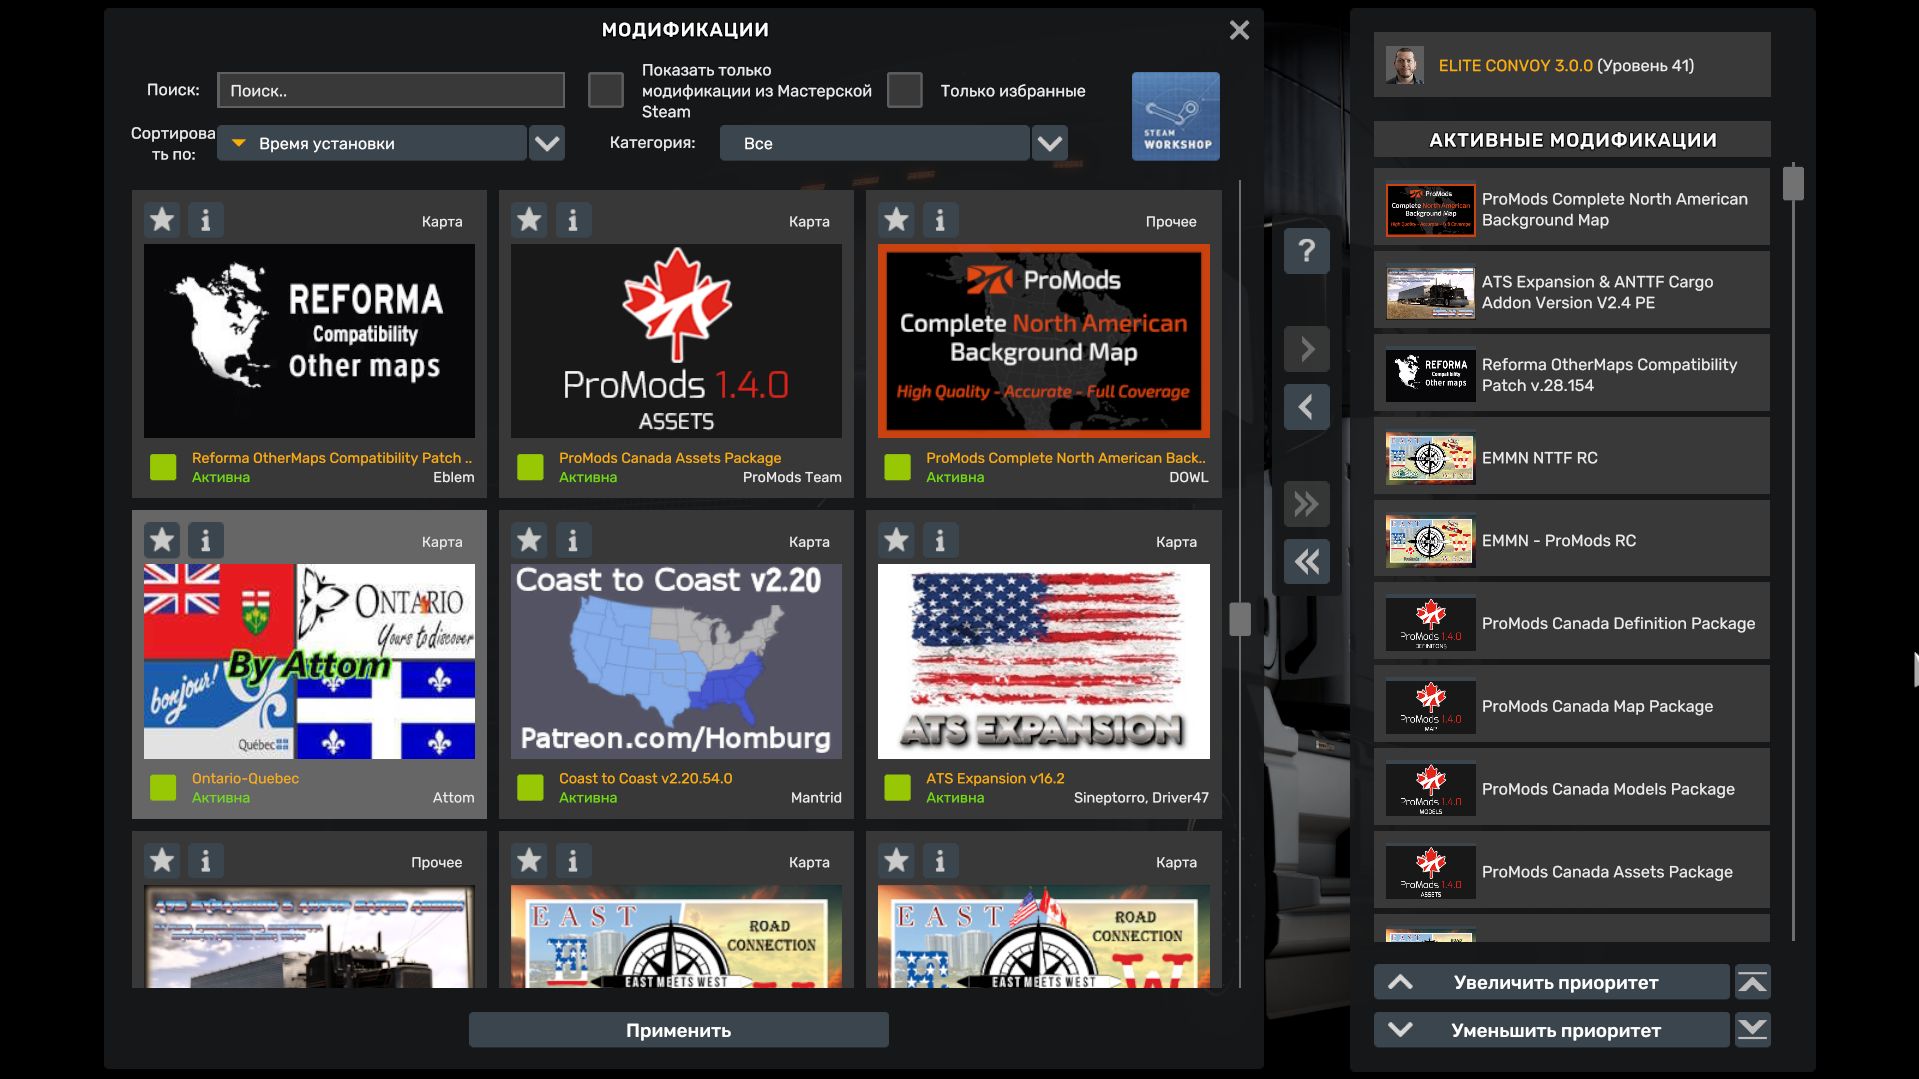
Task: Star the Ontario-Quebec map mod
Action: (162, 541)
